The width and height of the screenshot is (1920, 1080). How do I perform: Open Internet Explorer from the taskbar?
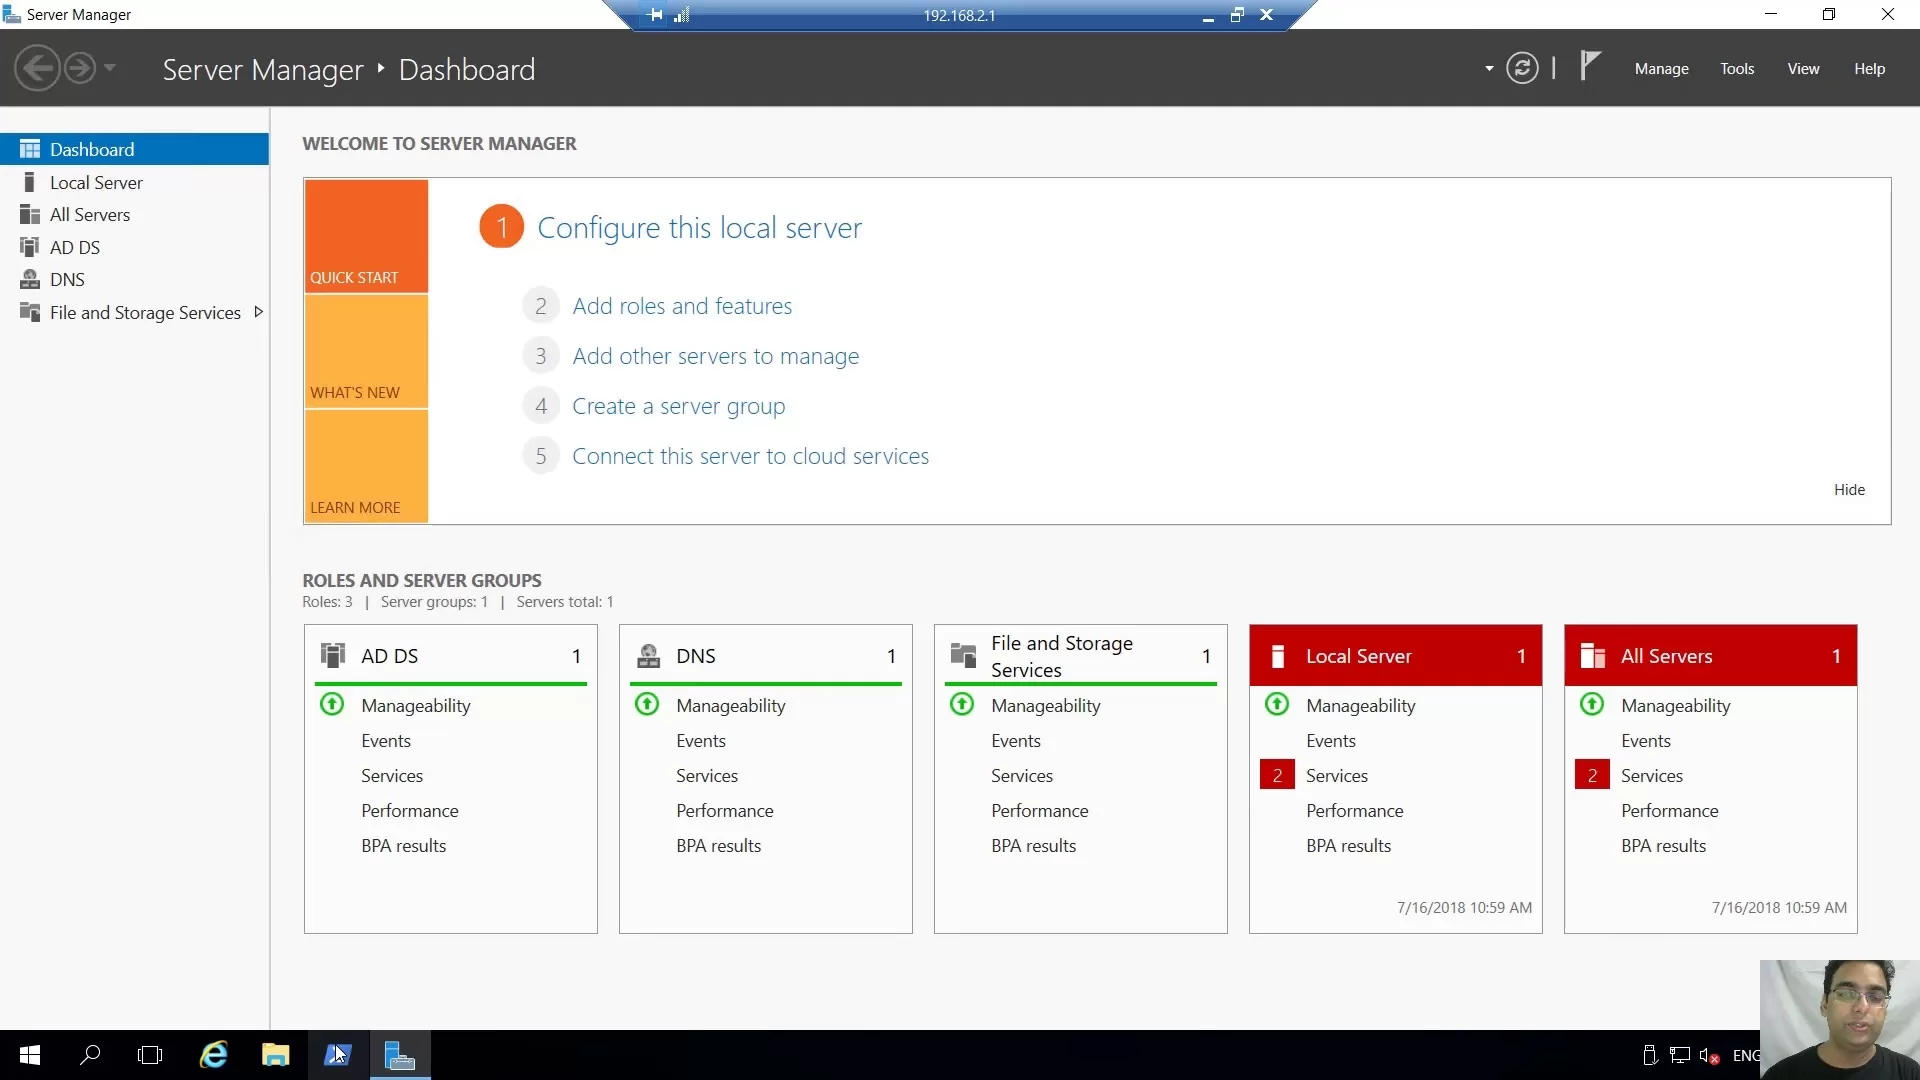pos(214,1055)
